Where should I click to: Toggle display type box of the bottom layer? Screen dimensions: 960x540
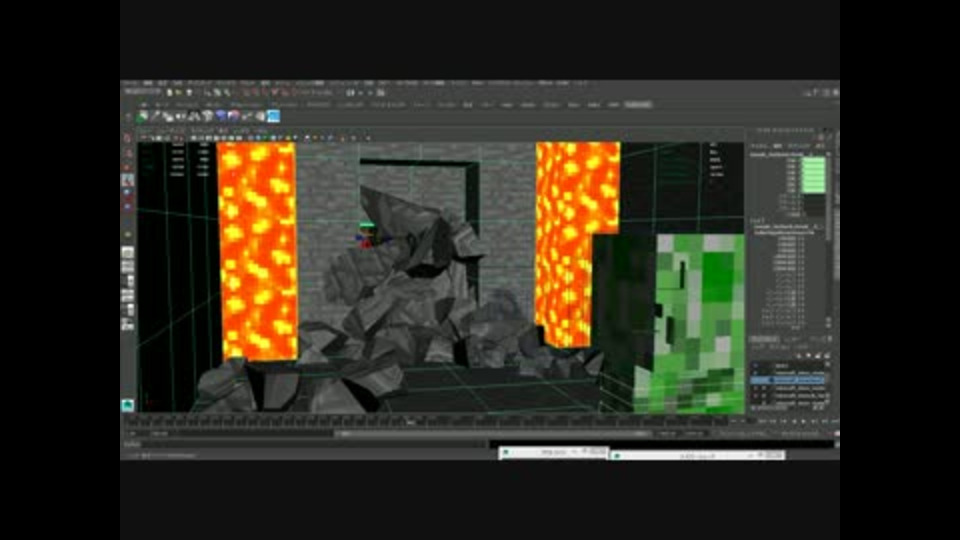(x=763, y=404)
